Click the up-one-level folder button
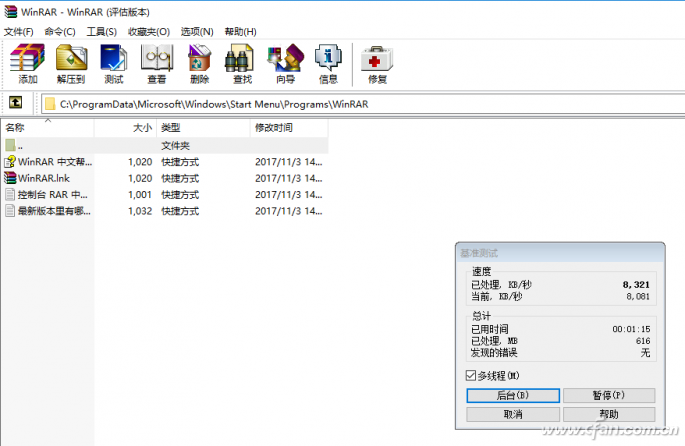The height and width of the screenshot is (446, 685). click(x=16, y=103)
